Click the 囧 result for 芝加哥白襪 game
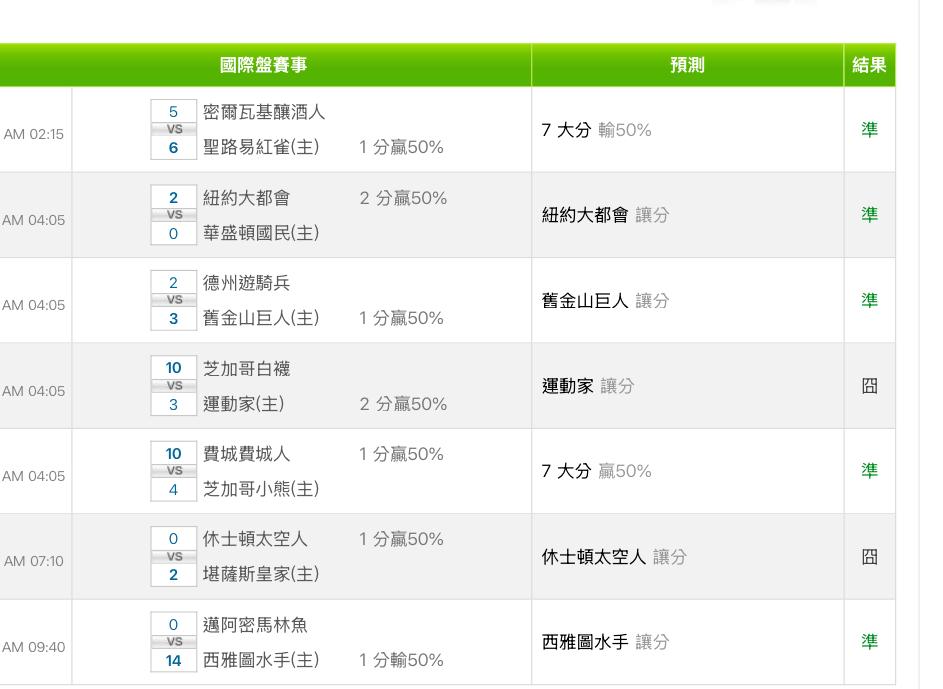Image resolution: width=943 pixels, height=689 pixels. [x=870, y=386]
